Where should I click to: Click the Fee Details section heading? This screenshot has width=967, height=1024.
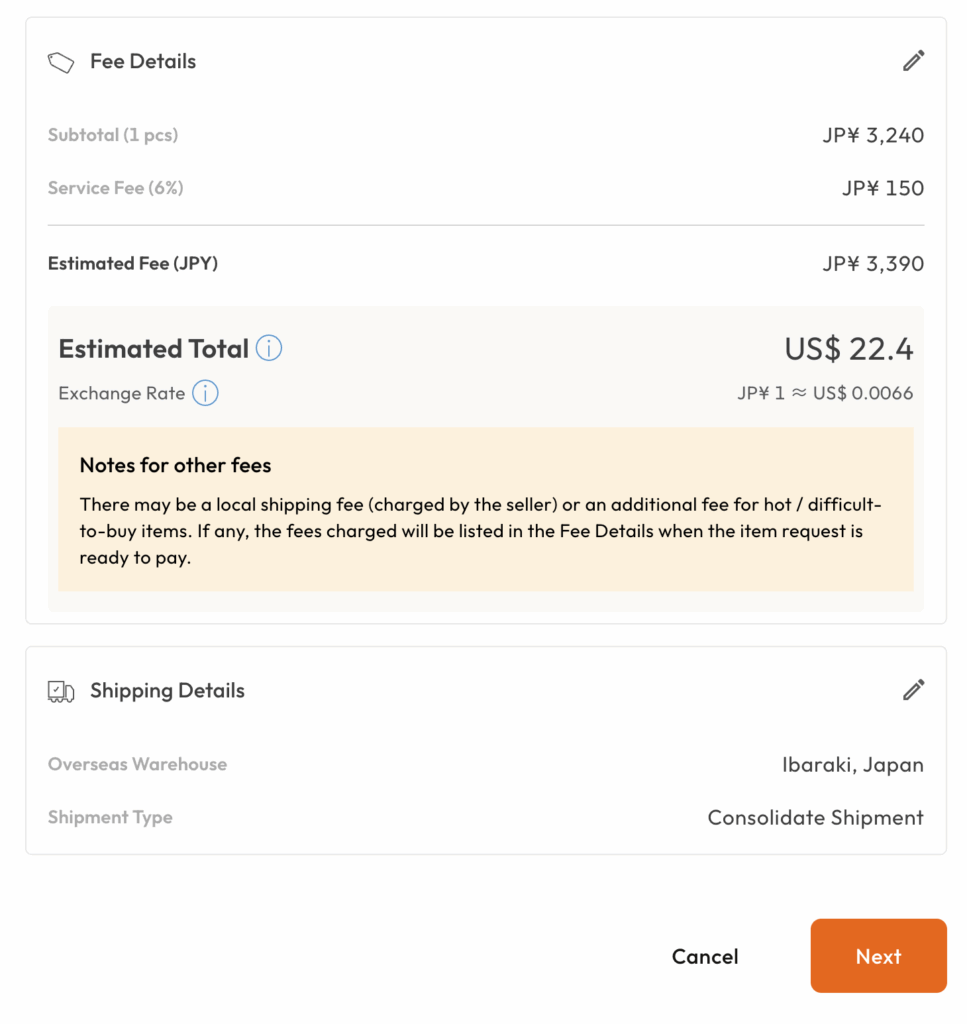[143, 62]
